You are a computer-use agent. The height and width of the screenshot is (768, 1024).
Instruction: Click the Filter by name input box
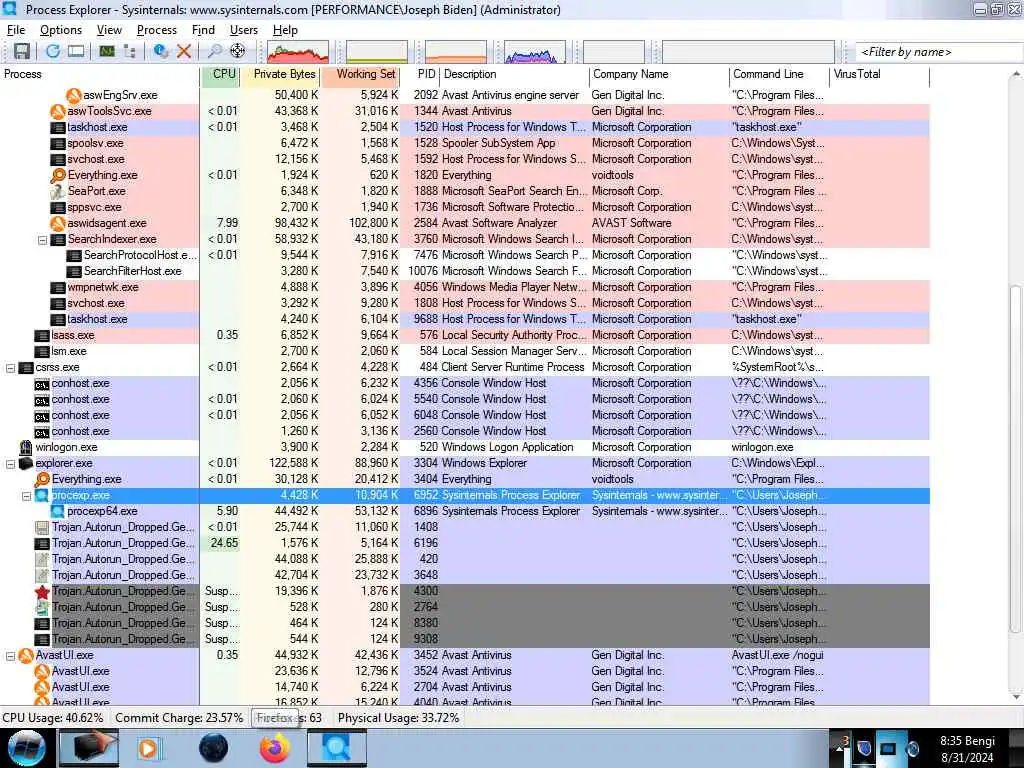pos(938,52)
